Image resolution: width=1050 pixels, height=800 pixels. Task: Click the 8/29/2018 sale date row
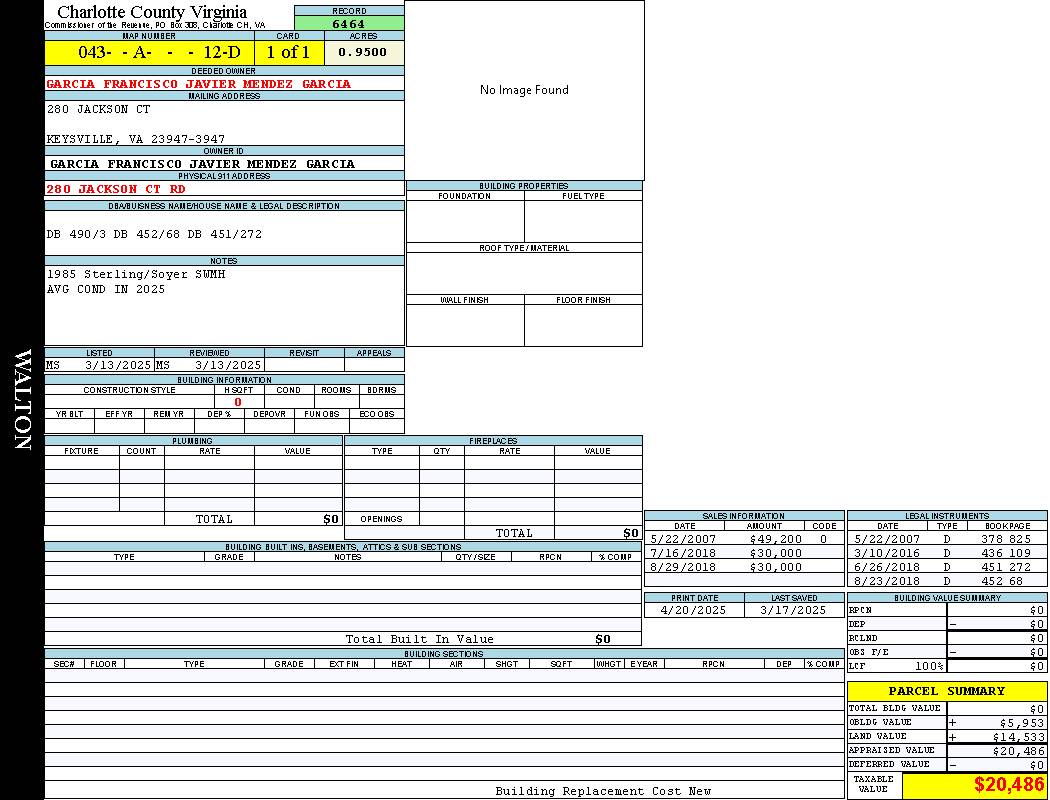click(685, 567)
